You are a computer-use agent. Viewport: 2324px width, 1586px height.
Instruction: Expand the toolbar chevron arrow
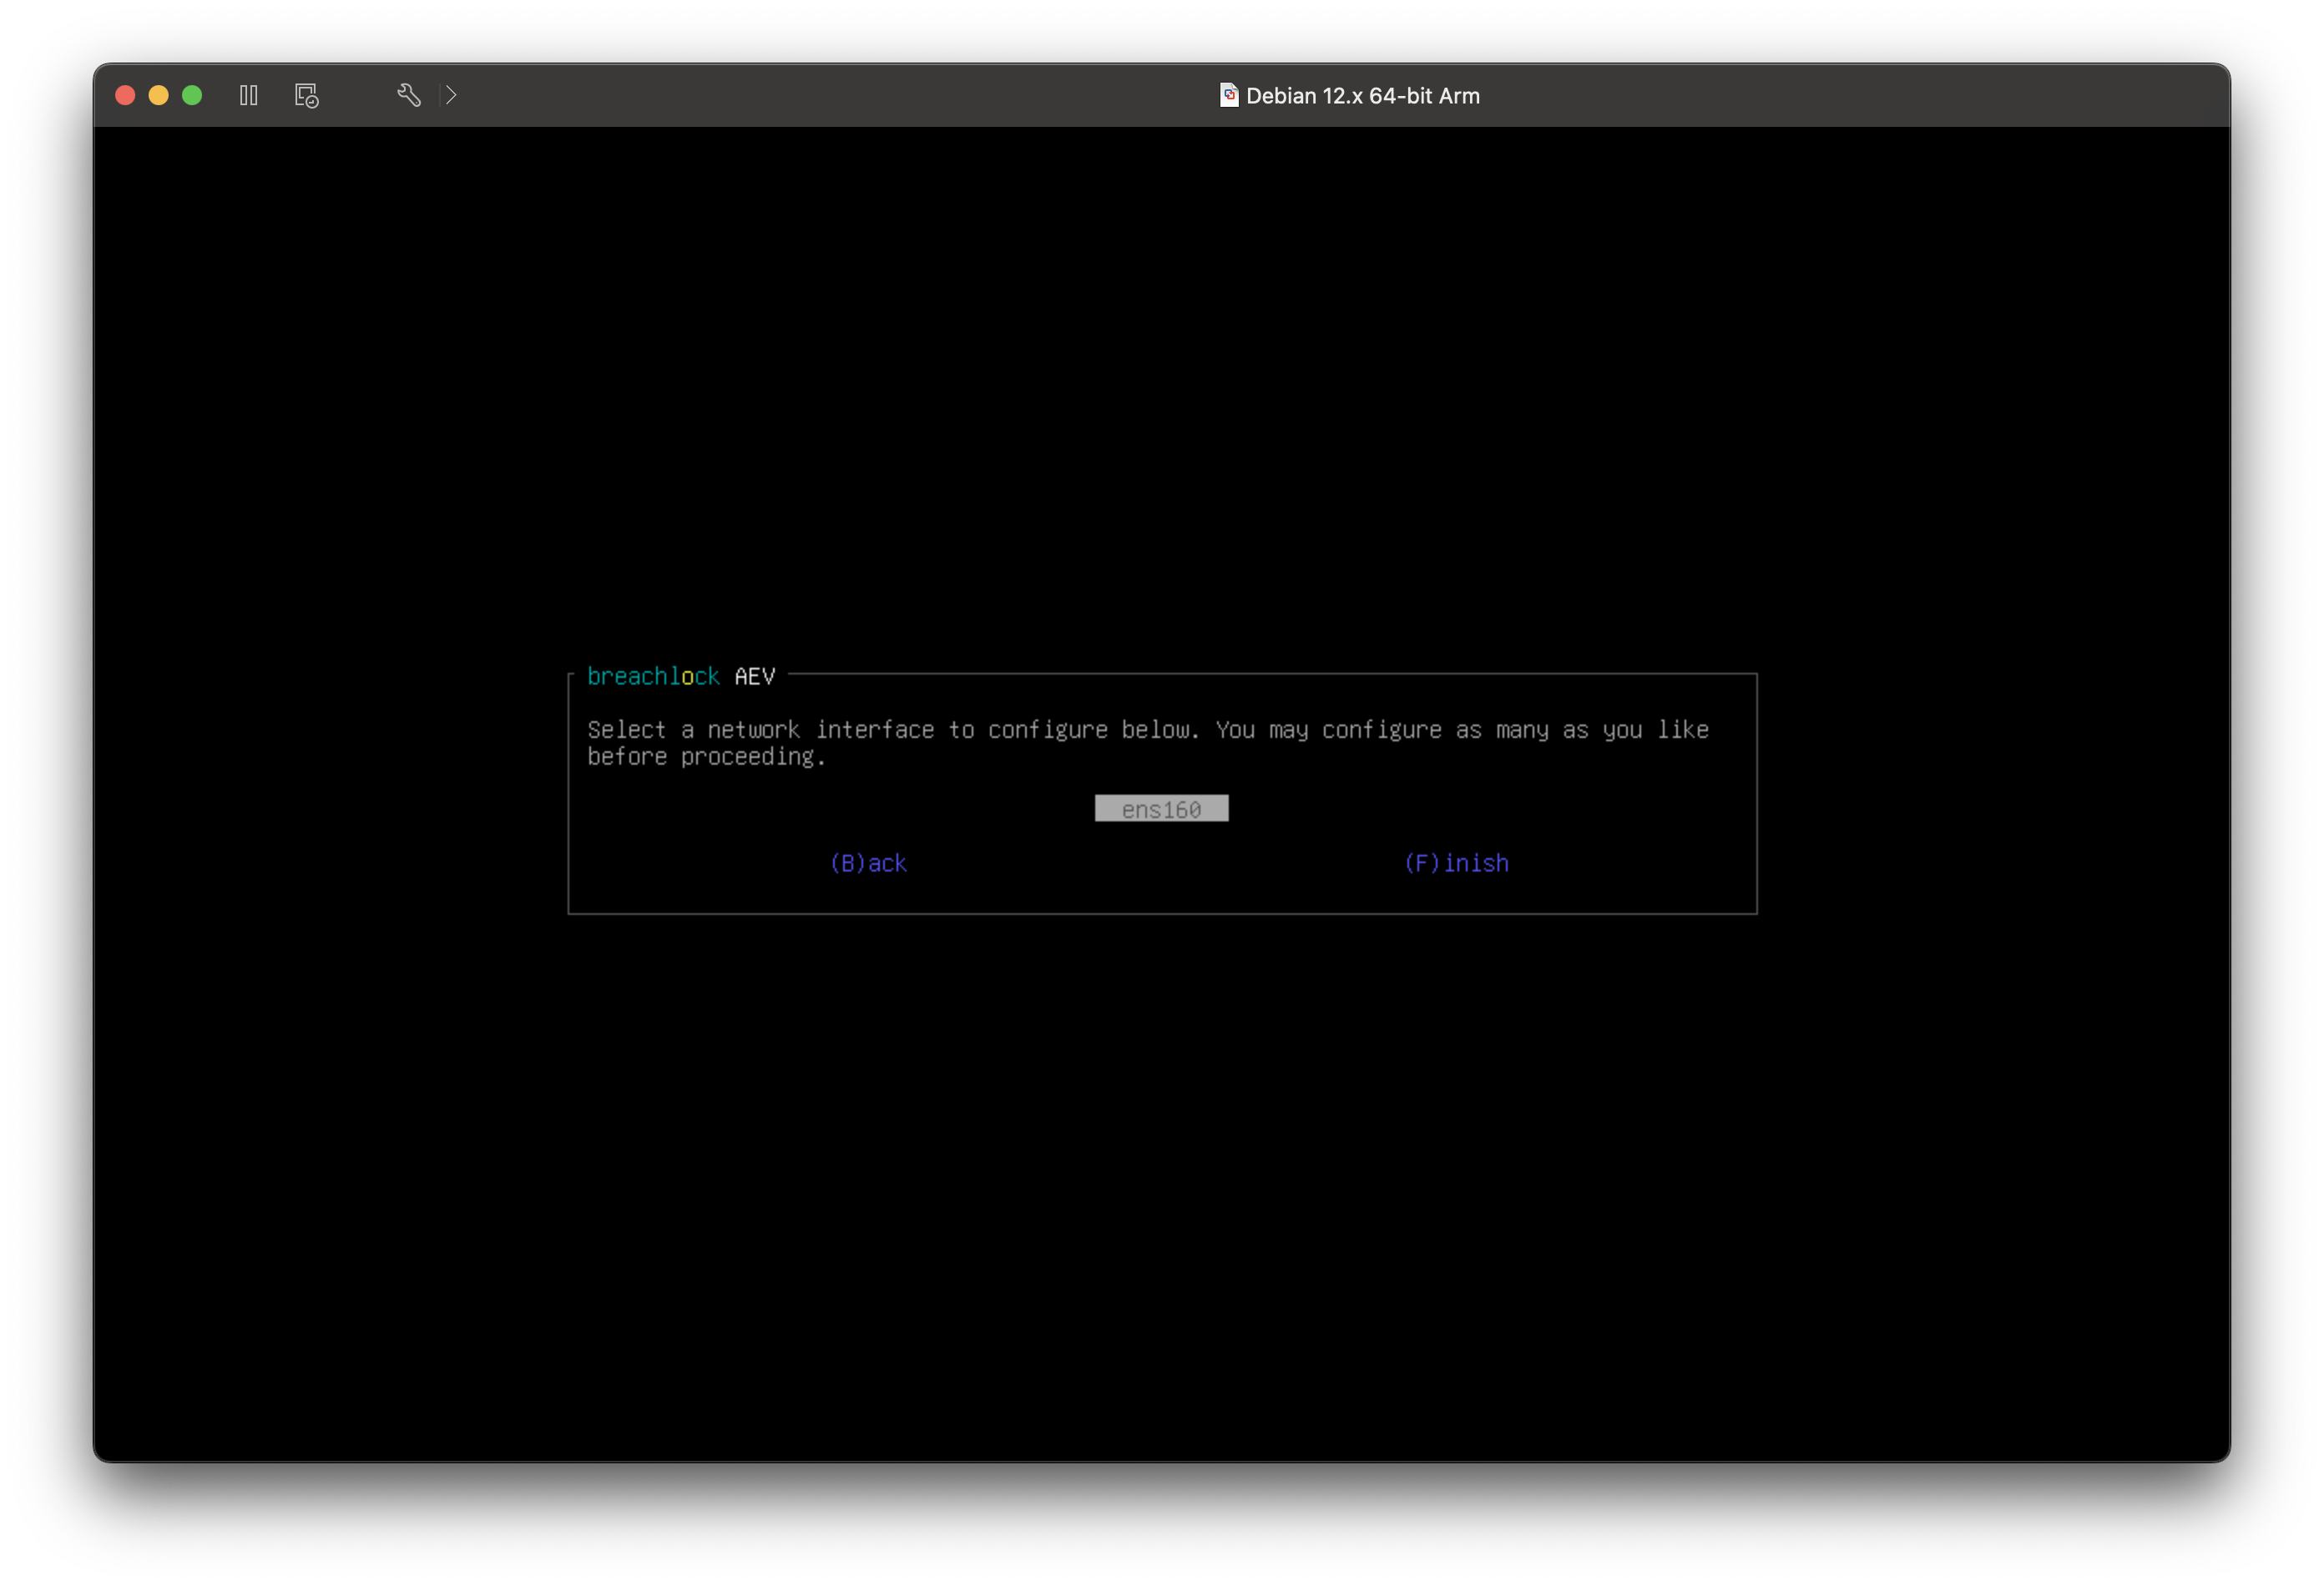(451, 95)
